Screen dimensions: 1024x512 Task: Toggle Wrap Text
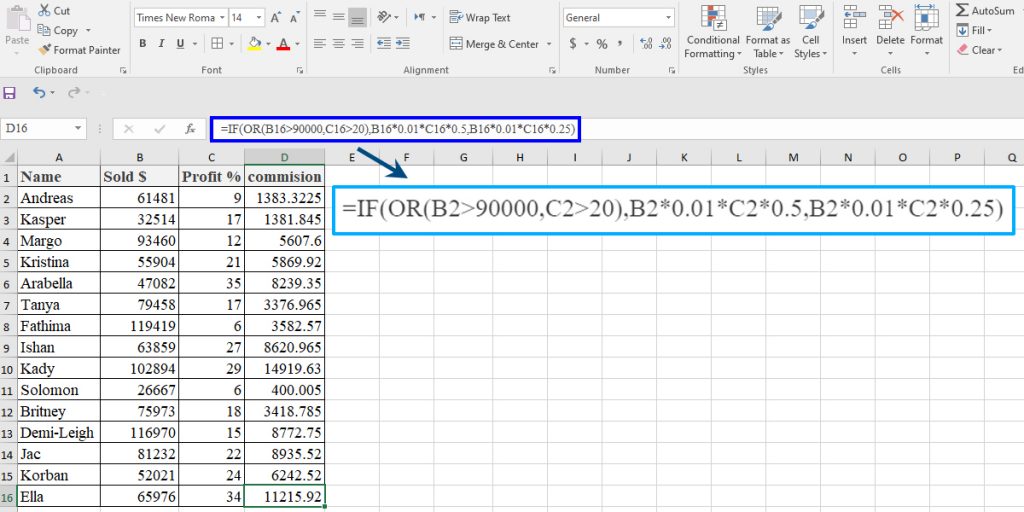(480, 18)
